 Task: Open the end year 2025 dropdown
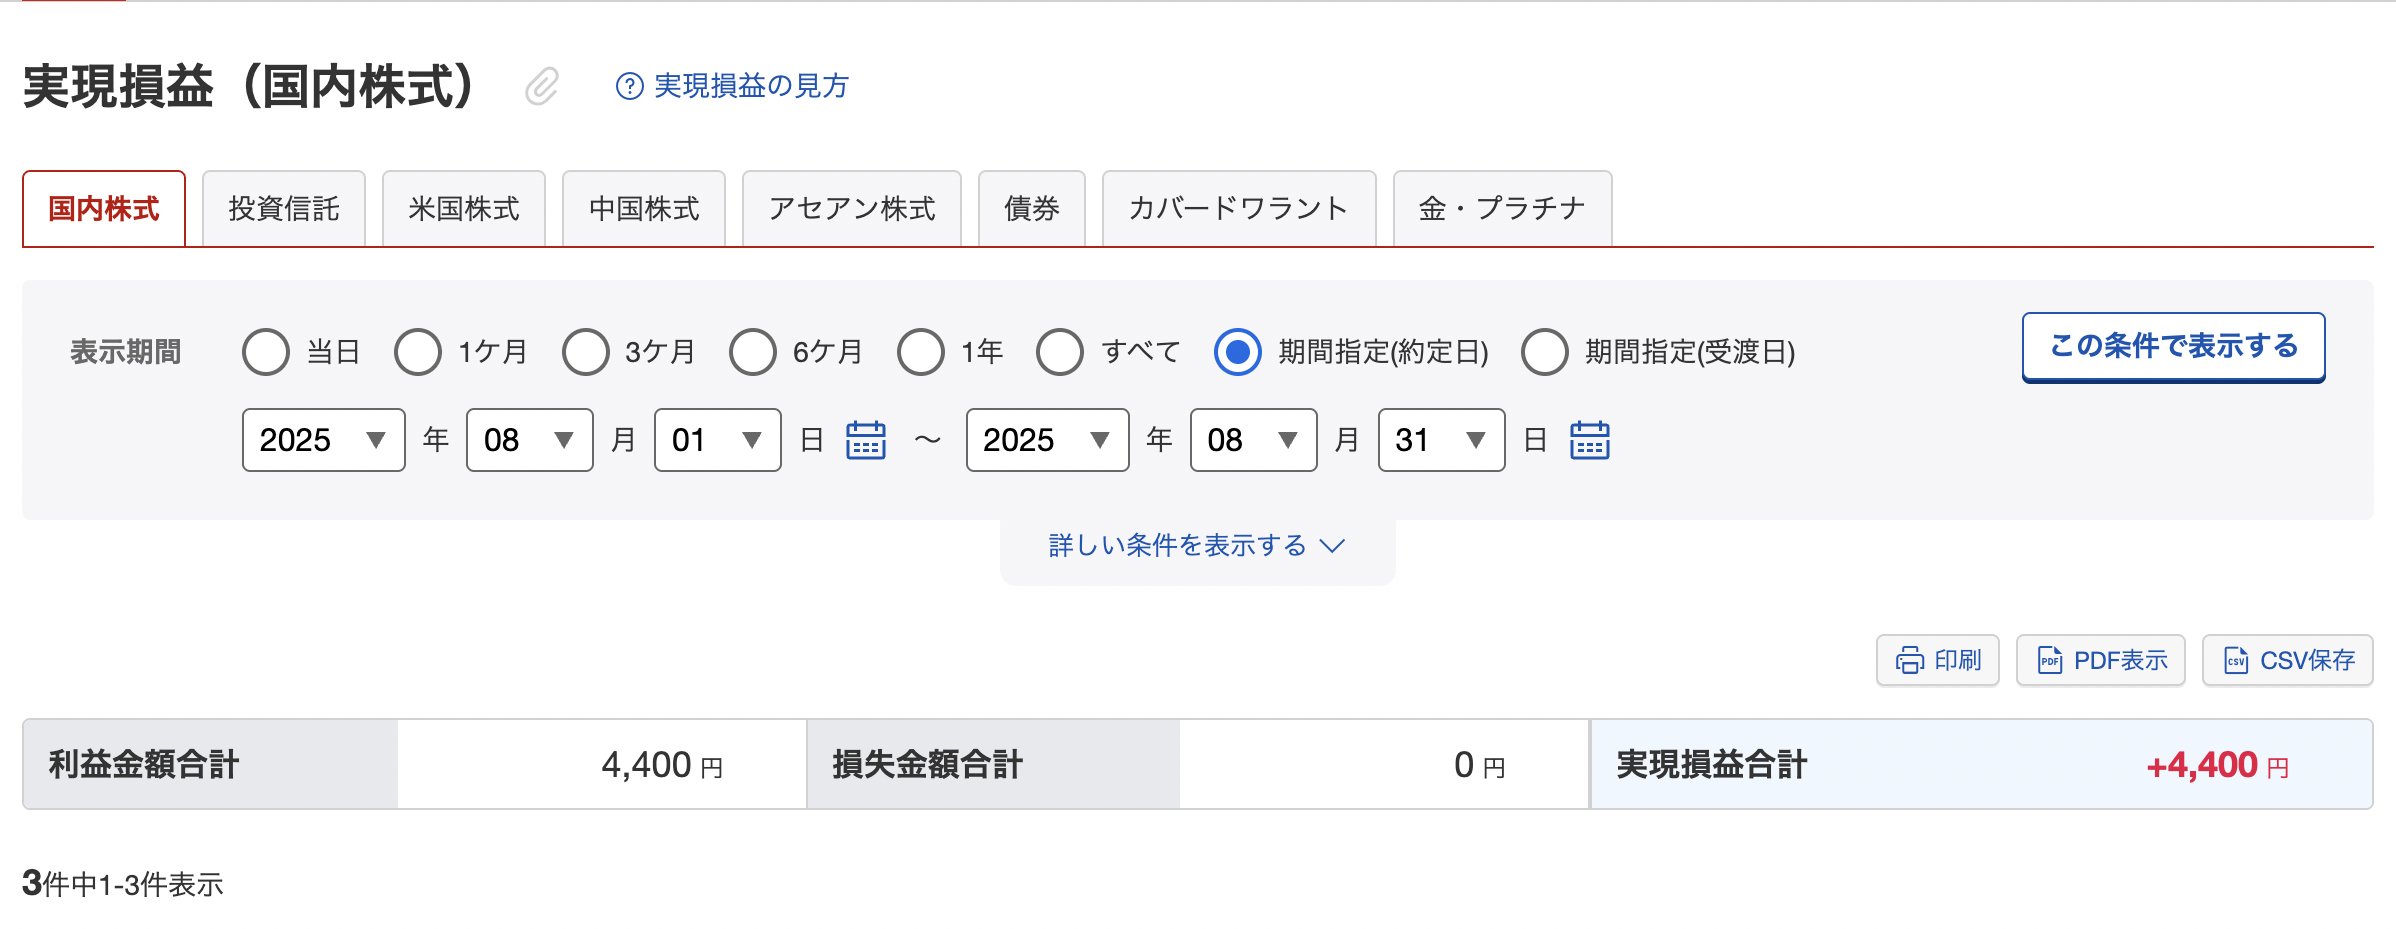1048,440
